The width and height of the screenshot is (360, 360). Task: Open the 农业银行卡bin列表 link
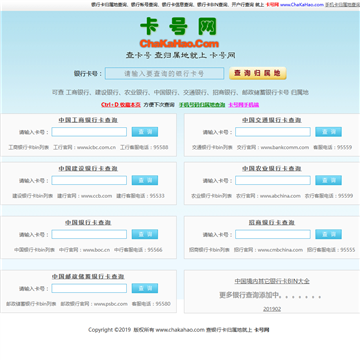(211, 196)
